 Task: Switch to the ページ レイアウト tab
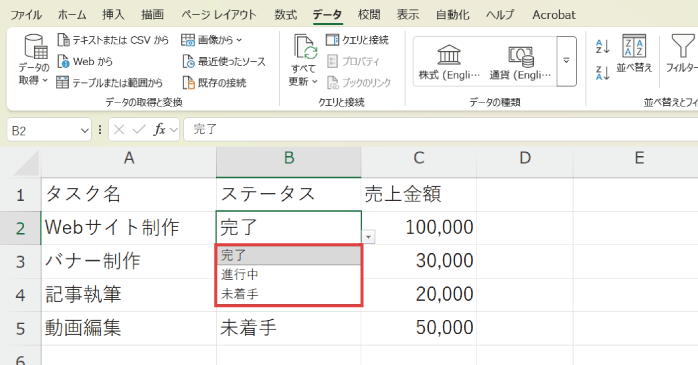pyautogui.click(x=219, y=15)
